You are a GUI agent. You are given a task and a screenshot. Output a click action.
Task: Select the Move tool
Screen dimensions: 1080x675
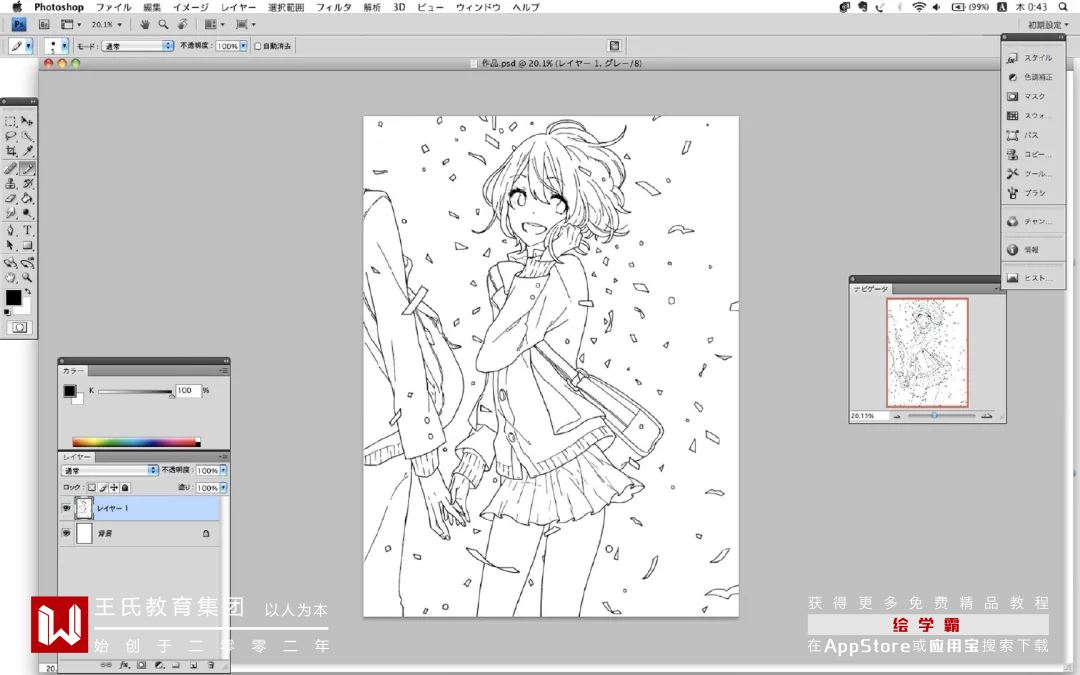pyautogui.click(x=27, y=121)
